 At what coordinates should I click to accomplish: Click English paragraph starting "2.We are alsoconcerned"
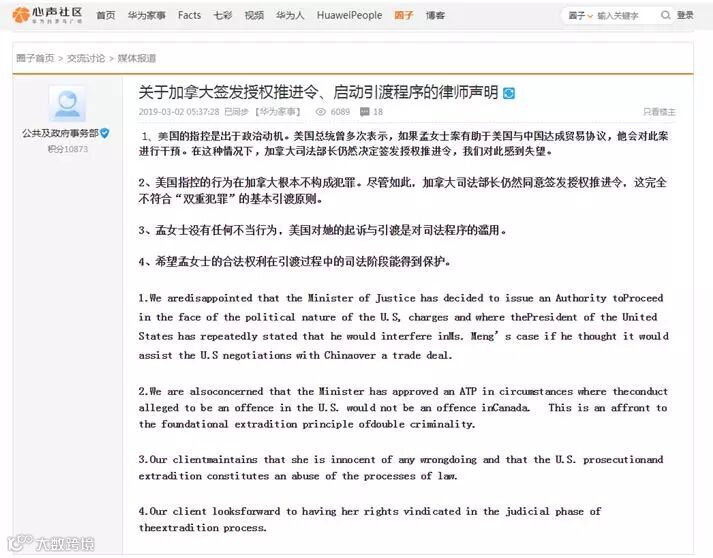pos(403,407)
